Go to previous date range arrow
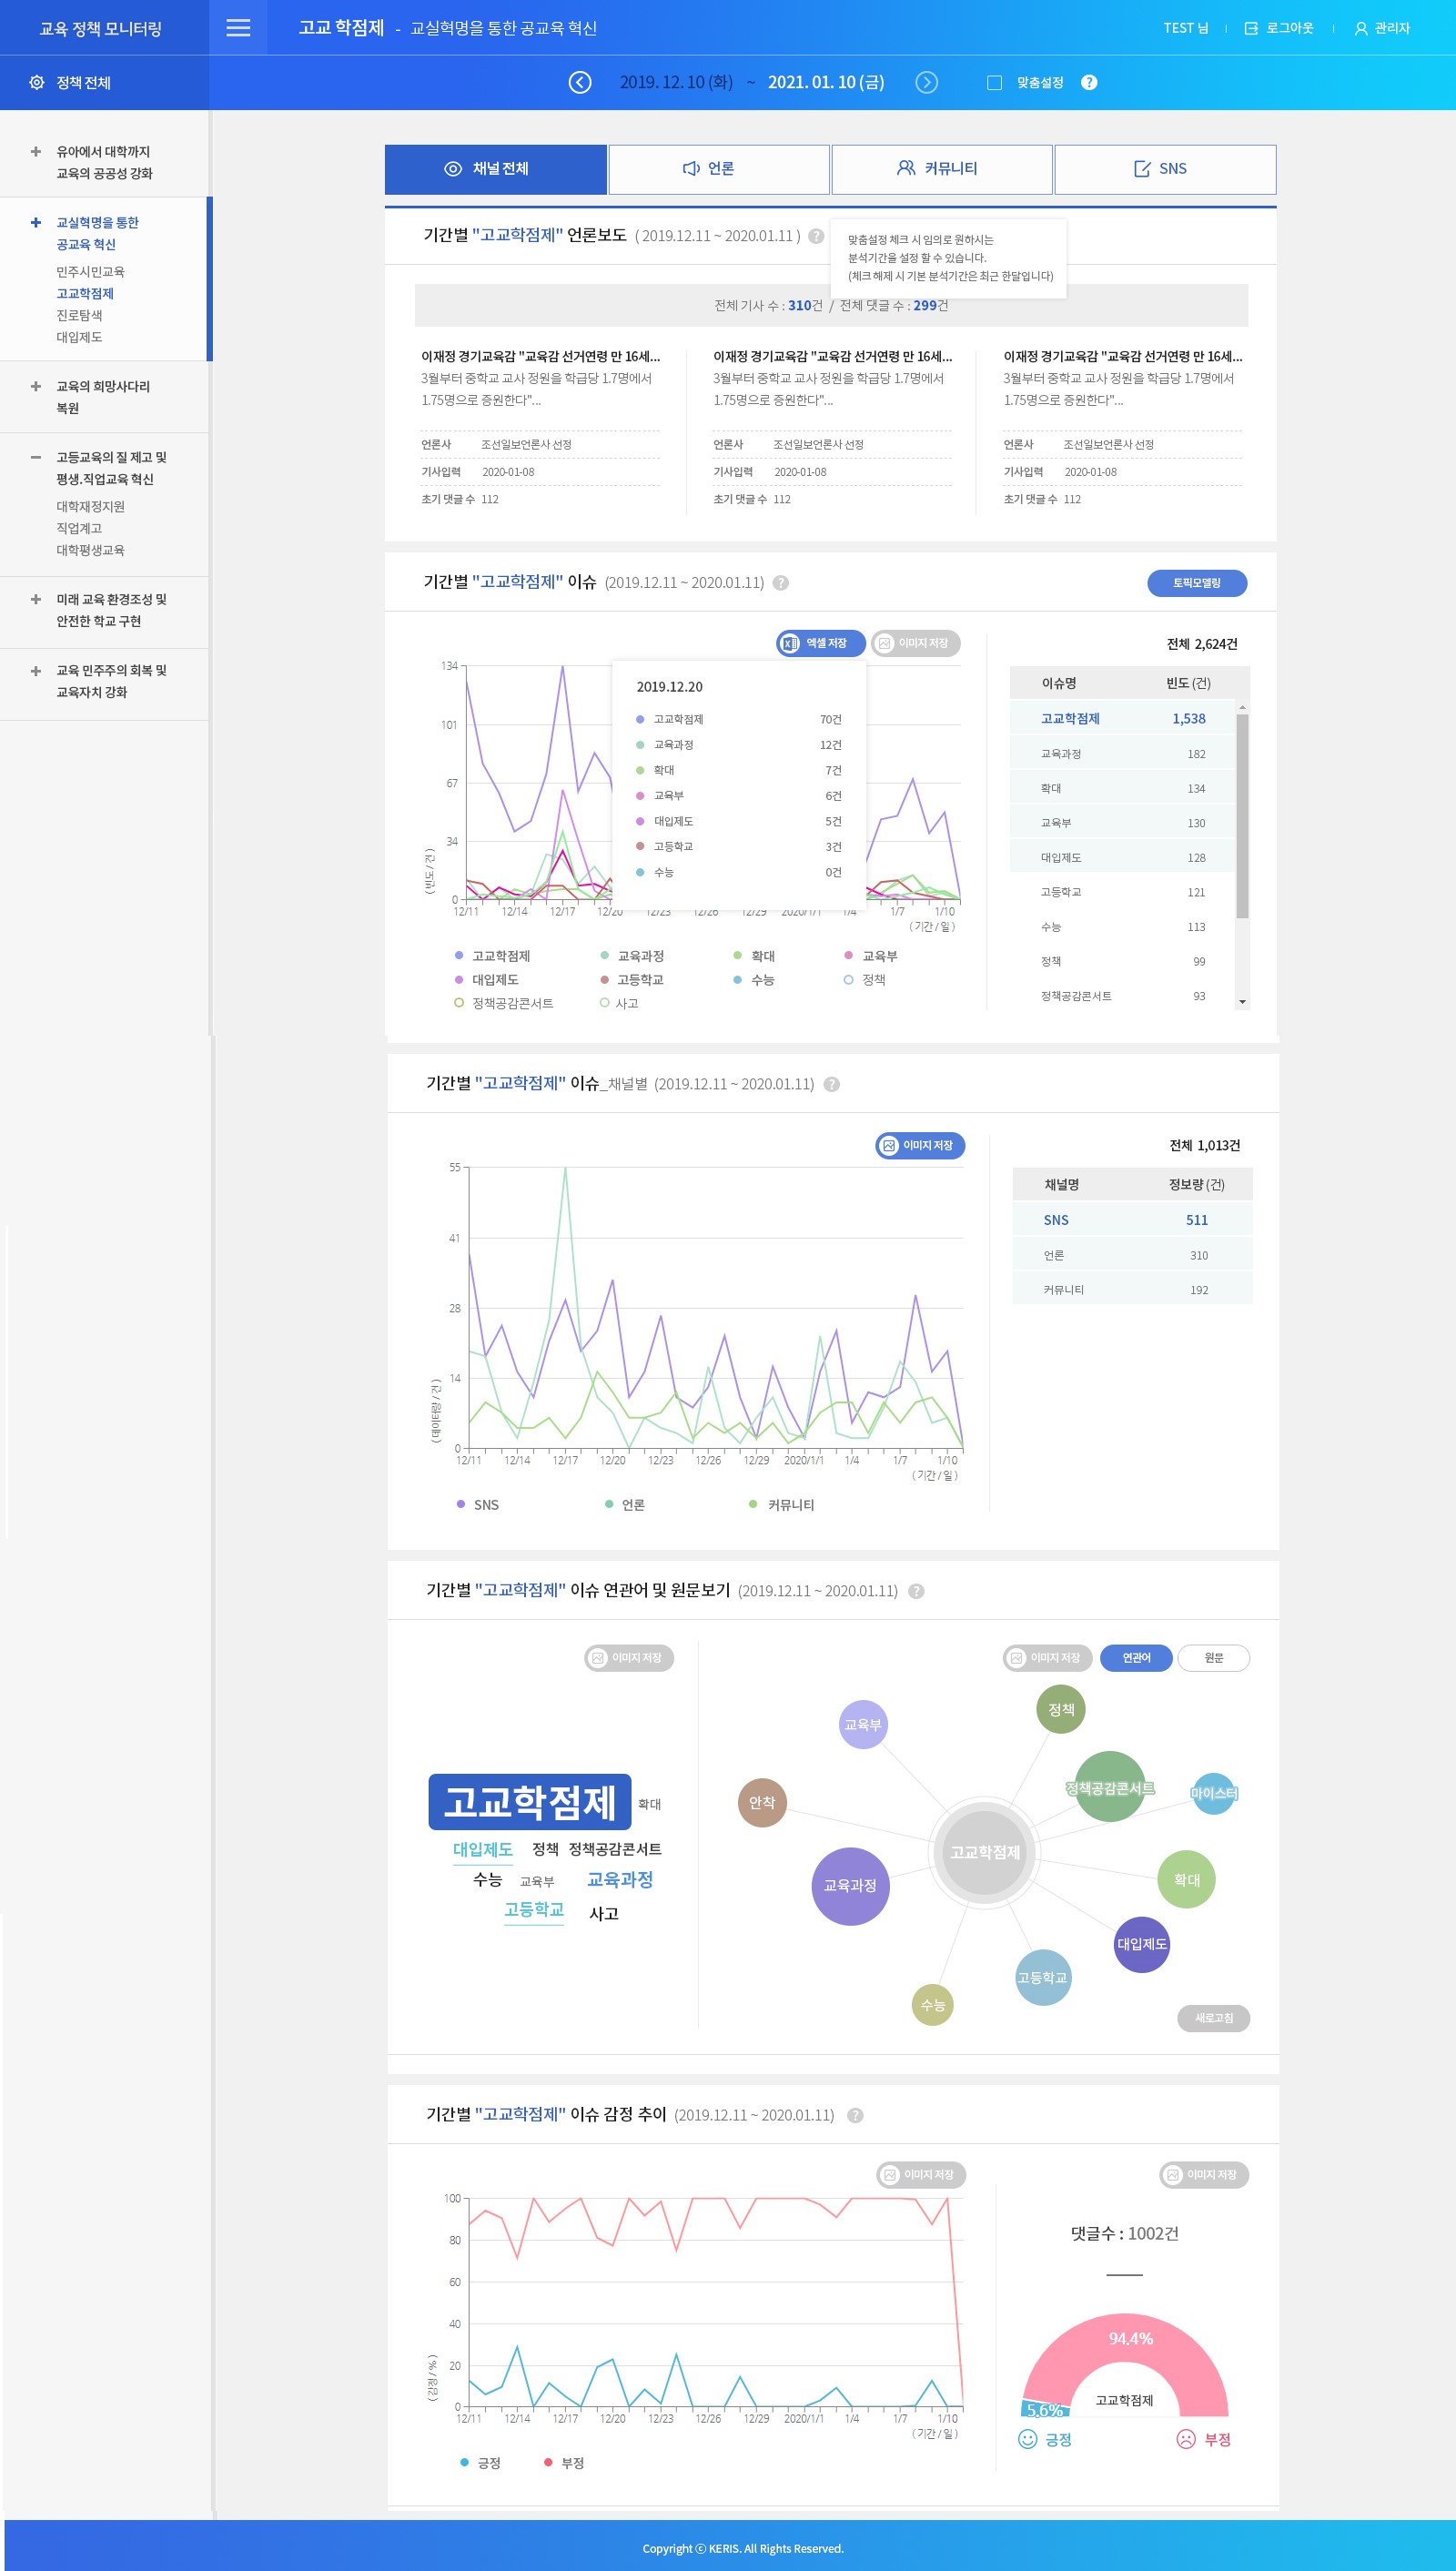This screenshot has width=1456, height=2571. [580, 82]
